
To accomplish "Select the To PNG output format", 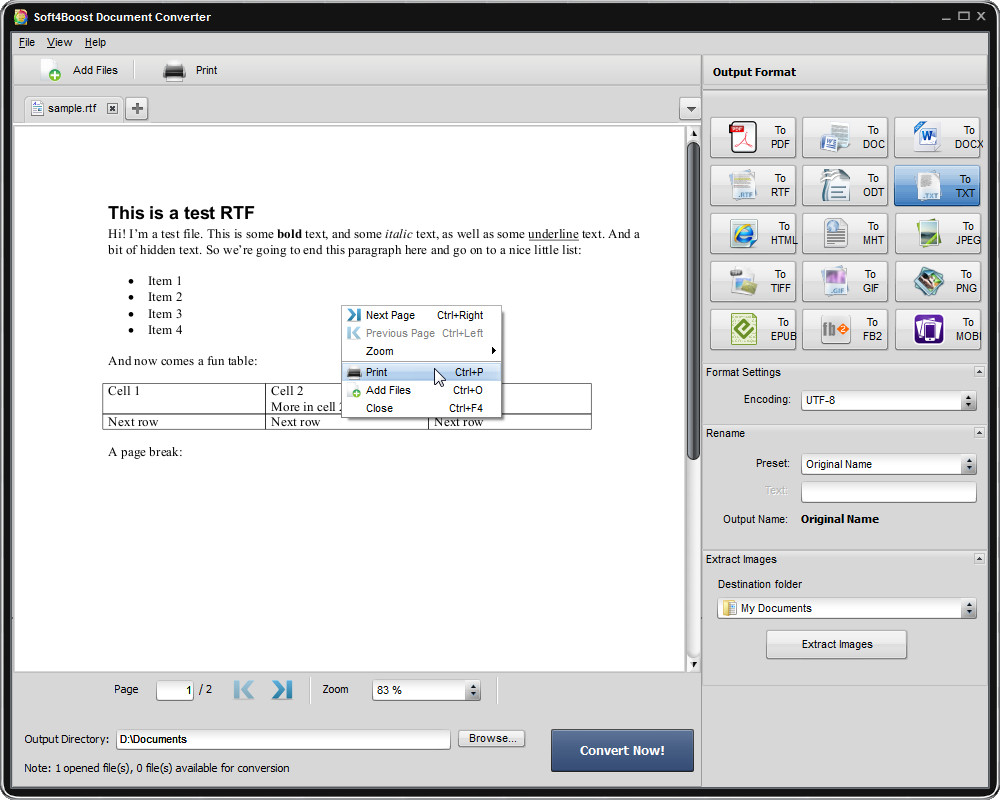I will click(x=938, y=281).
